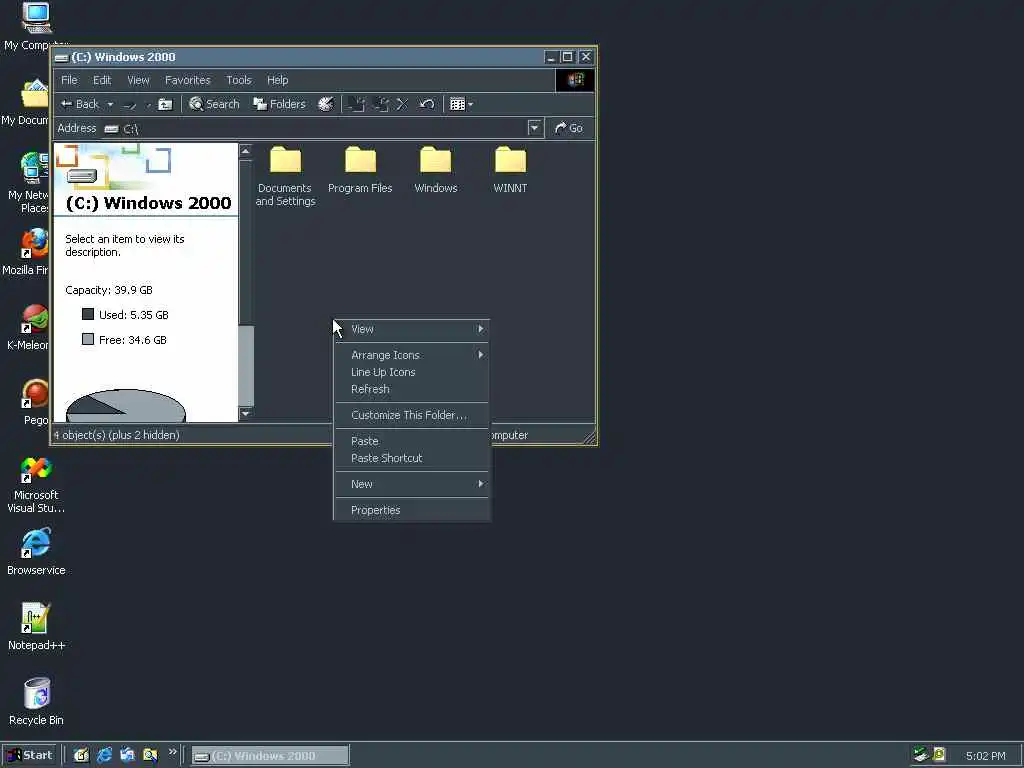This screenshot has width=1024, height=768.
Task: Click the Pegasus Mail desktop shortcut
Action: click(35, 402)
